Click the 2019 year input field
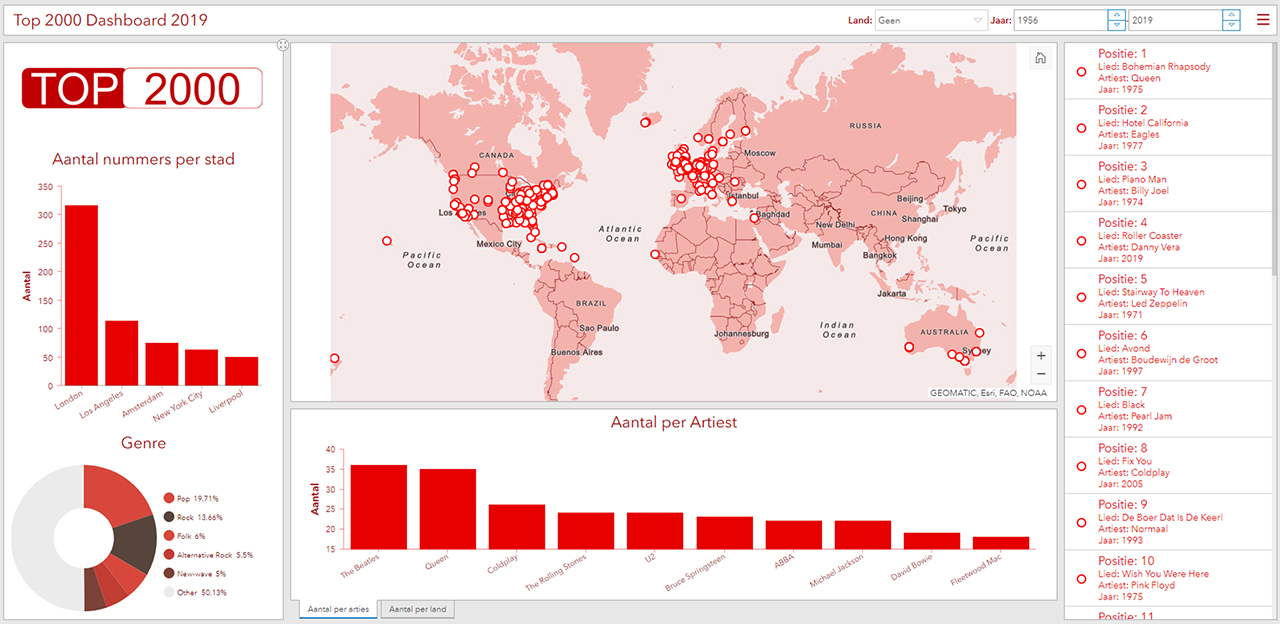 pyautogui.click(x=1176, y=20)
